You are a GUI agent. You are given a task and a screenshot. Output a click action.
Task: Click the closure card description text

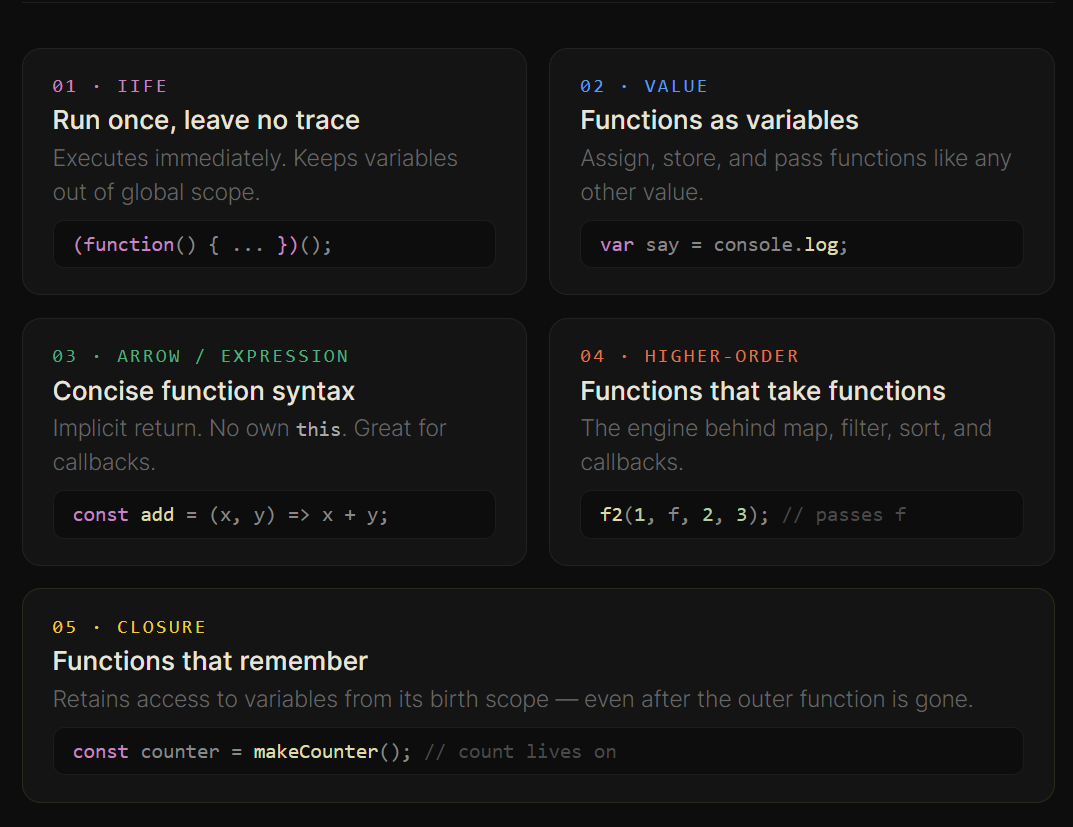point(512,699)
